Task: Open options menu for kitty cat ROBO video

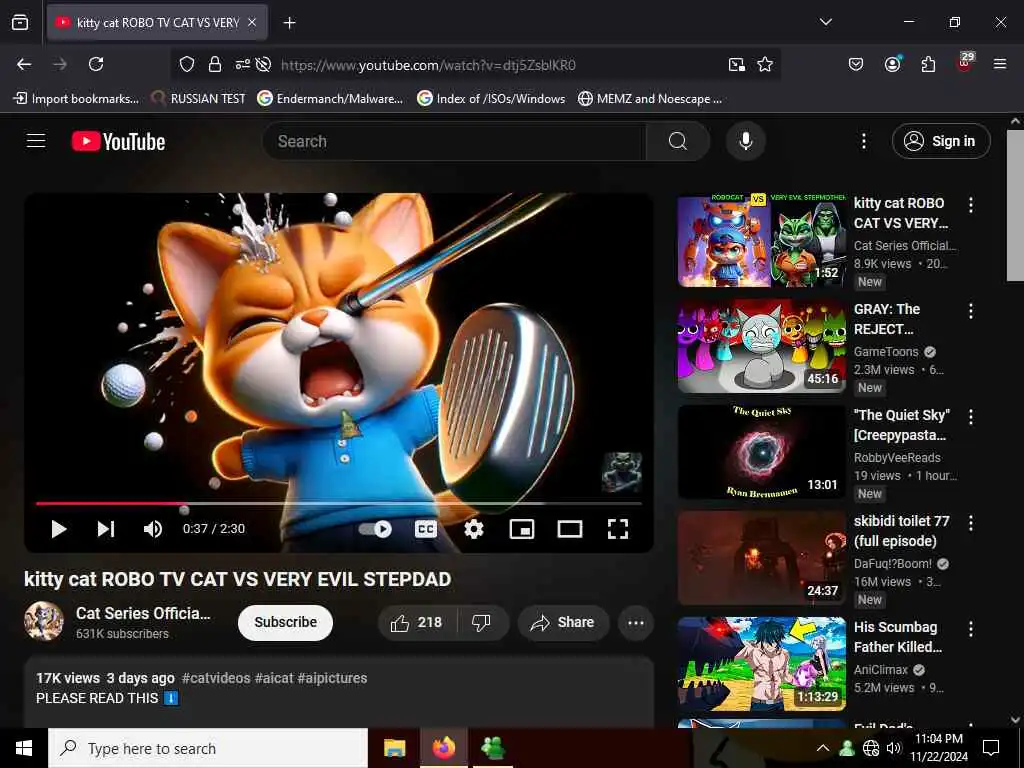Action: pyautogui.click(x=971, y=205)
